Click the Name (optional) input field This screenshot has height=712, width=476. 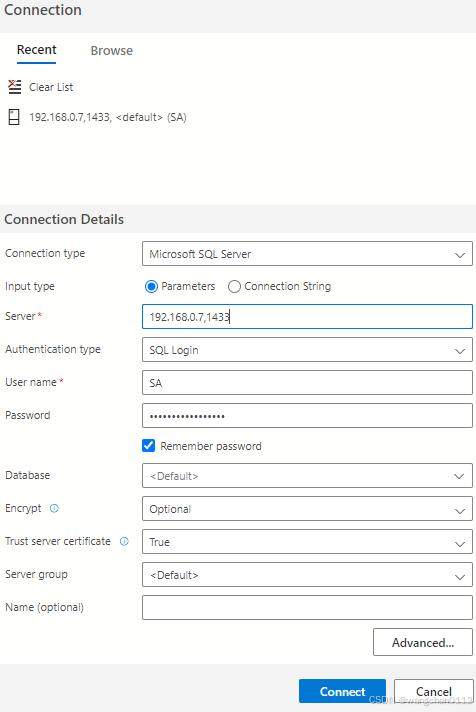[307, 608]
